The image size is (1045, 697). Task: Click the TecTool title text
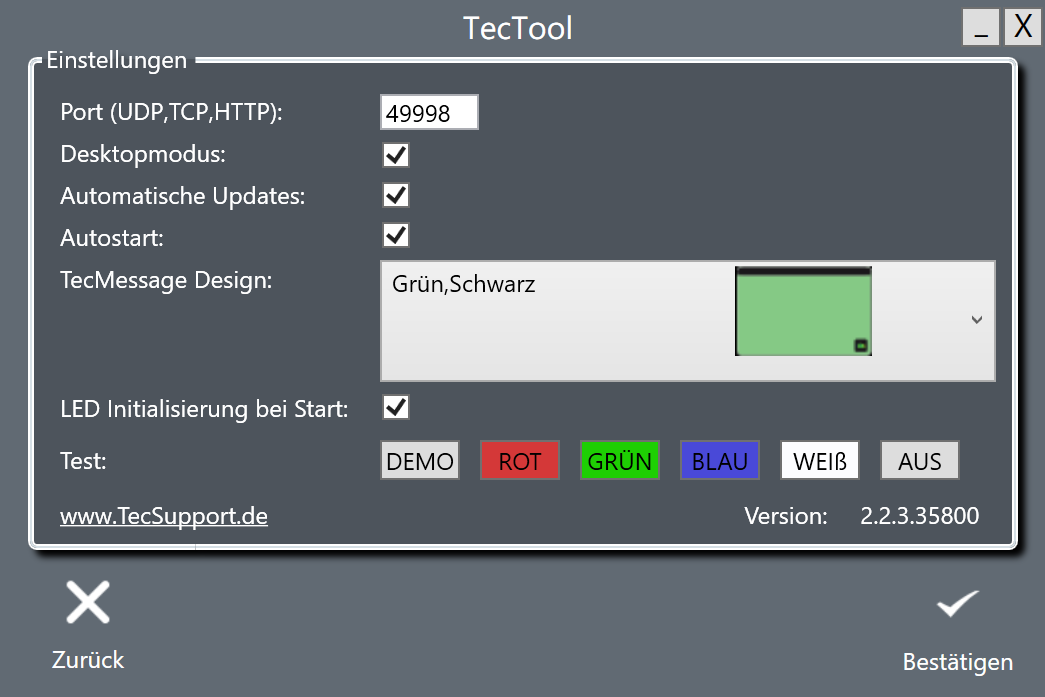point(518,28)
